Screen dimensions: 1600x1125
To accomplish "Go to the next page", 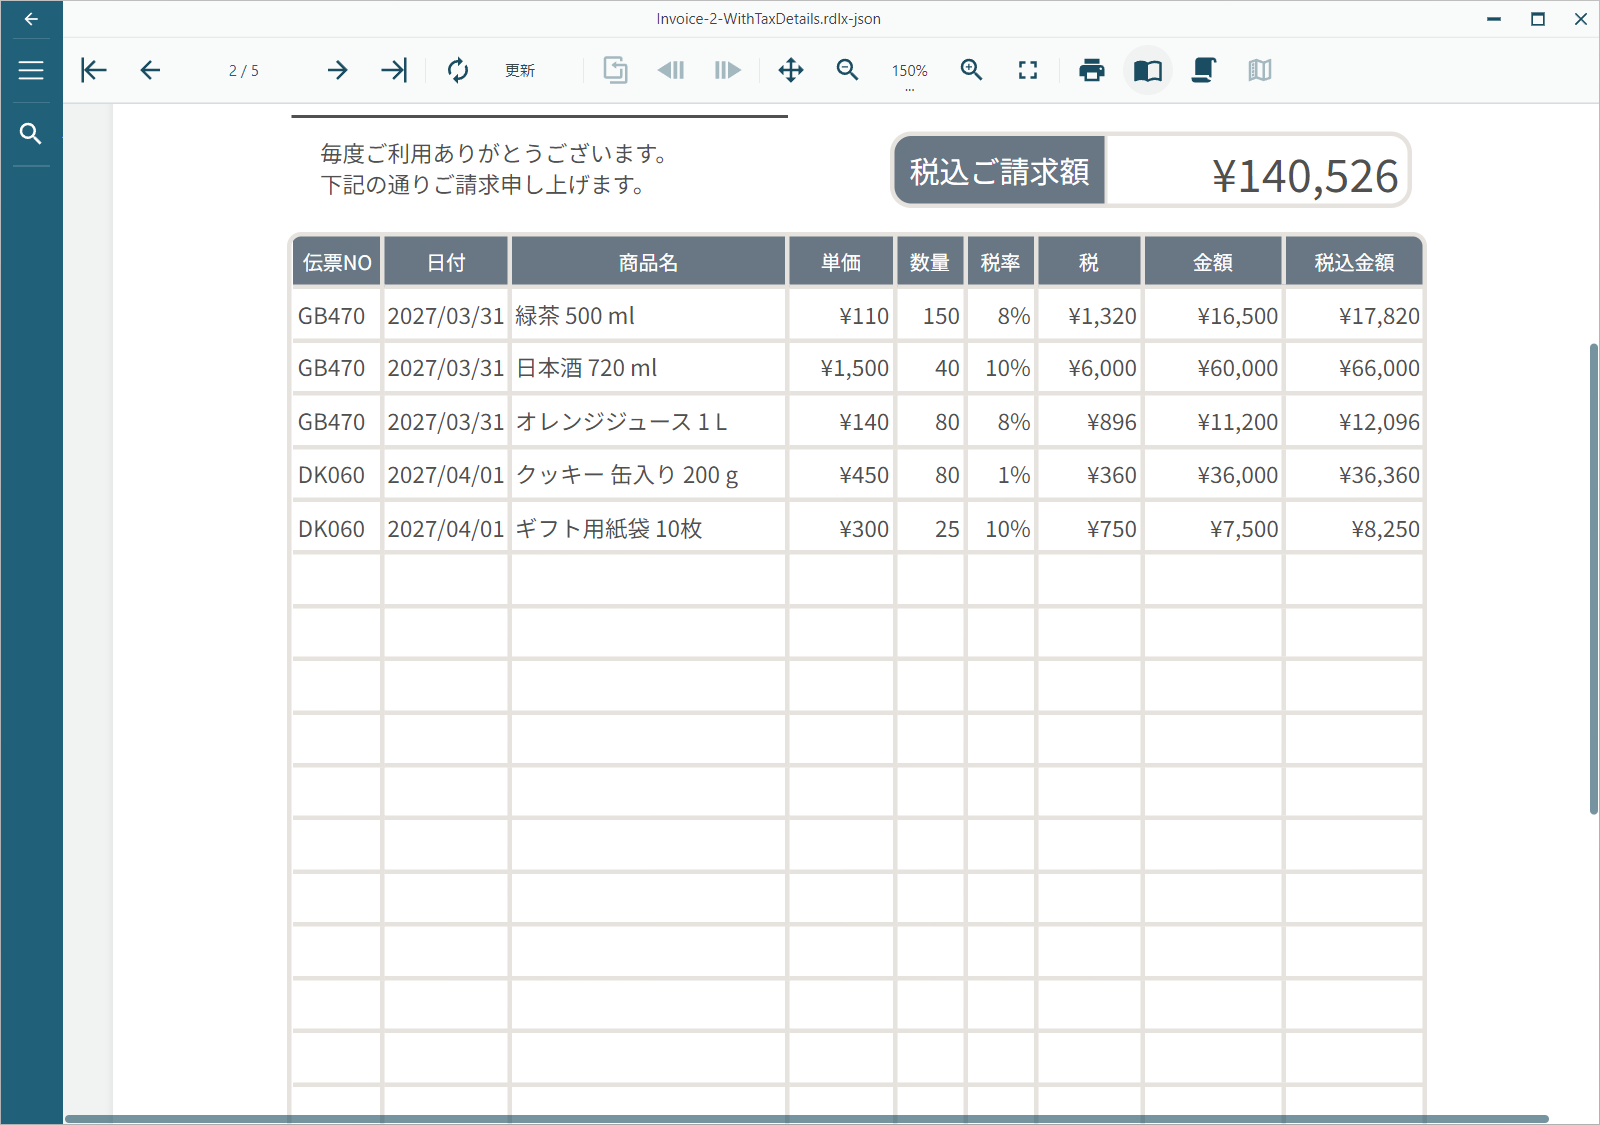I will [x=337, y=70].
